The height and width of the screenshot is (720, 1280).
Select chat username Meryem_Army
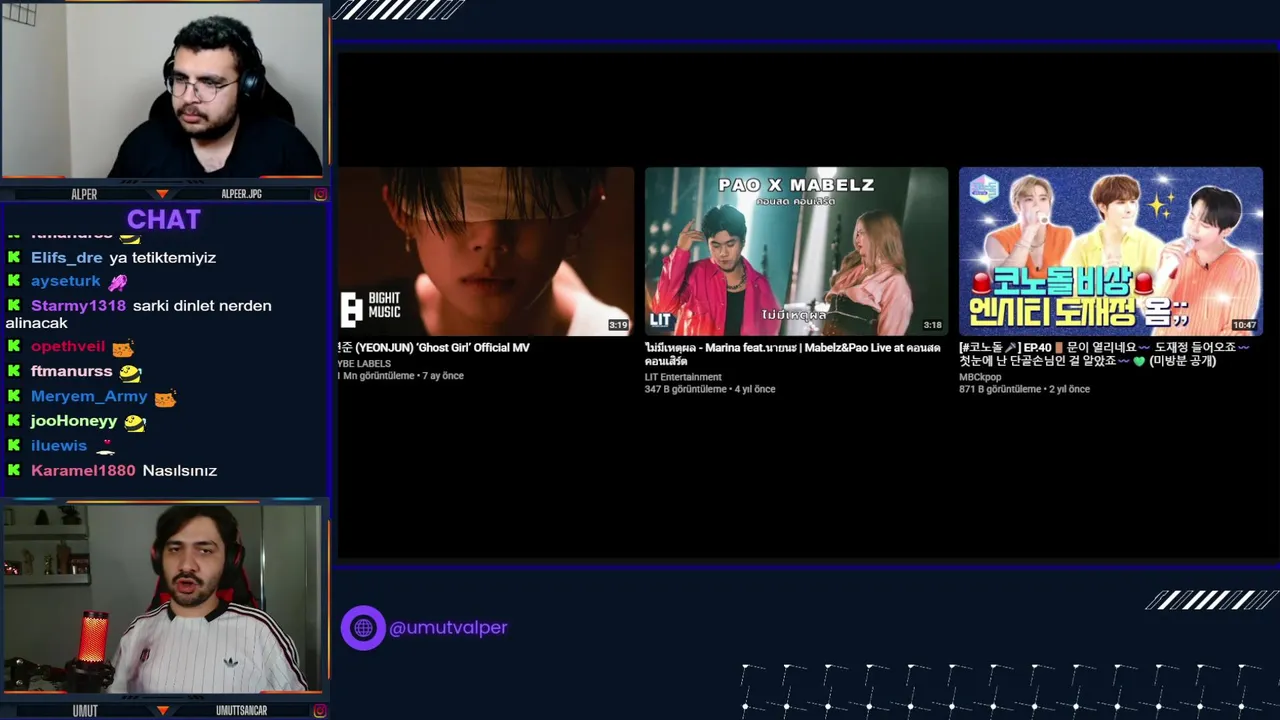89,396
